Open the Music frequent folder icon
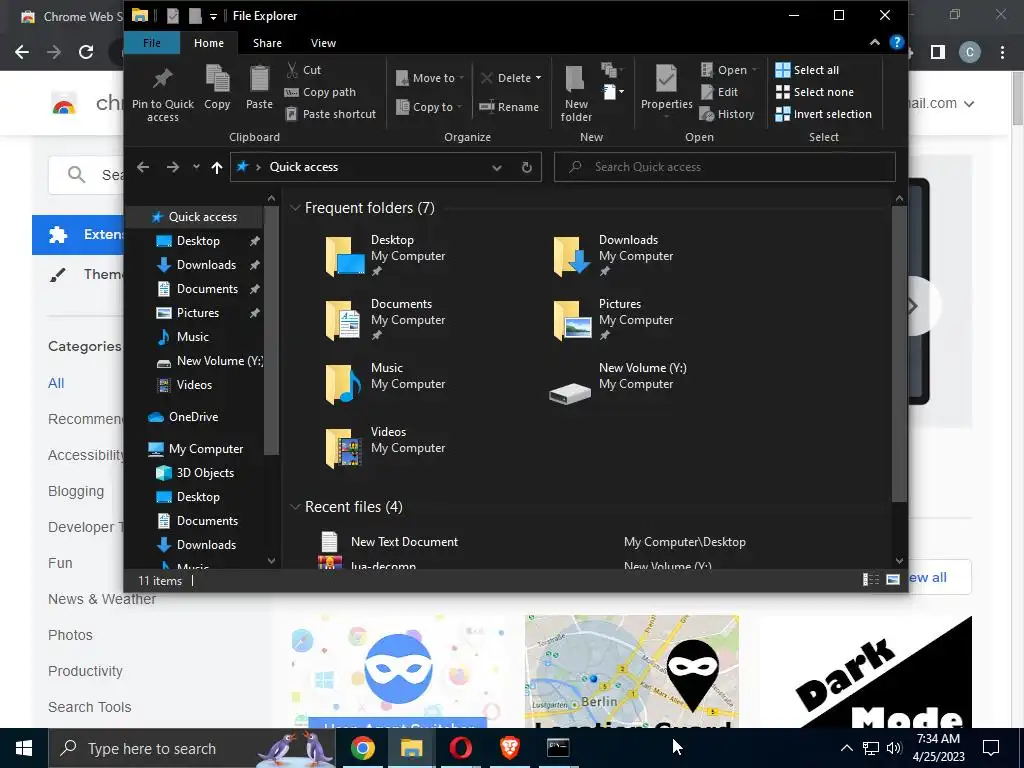 pos(344,385)
